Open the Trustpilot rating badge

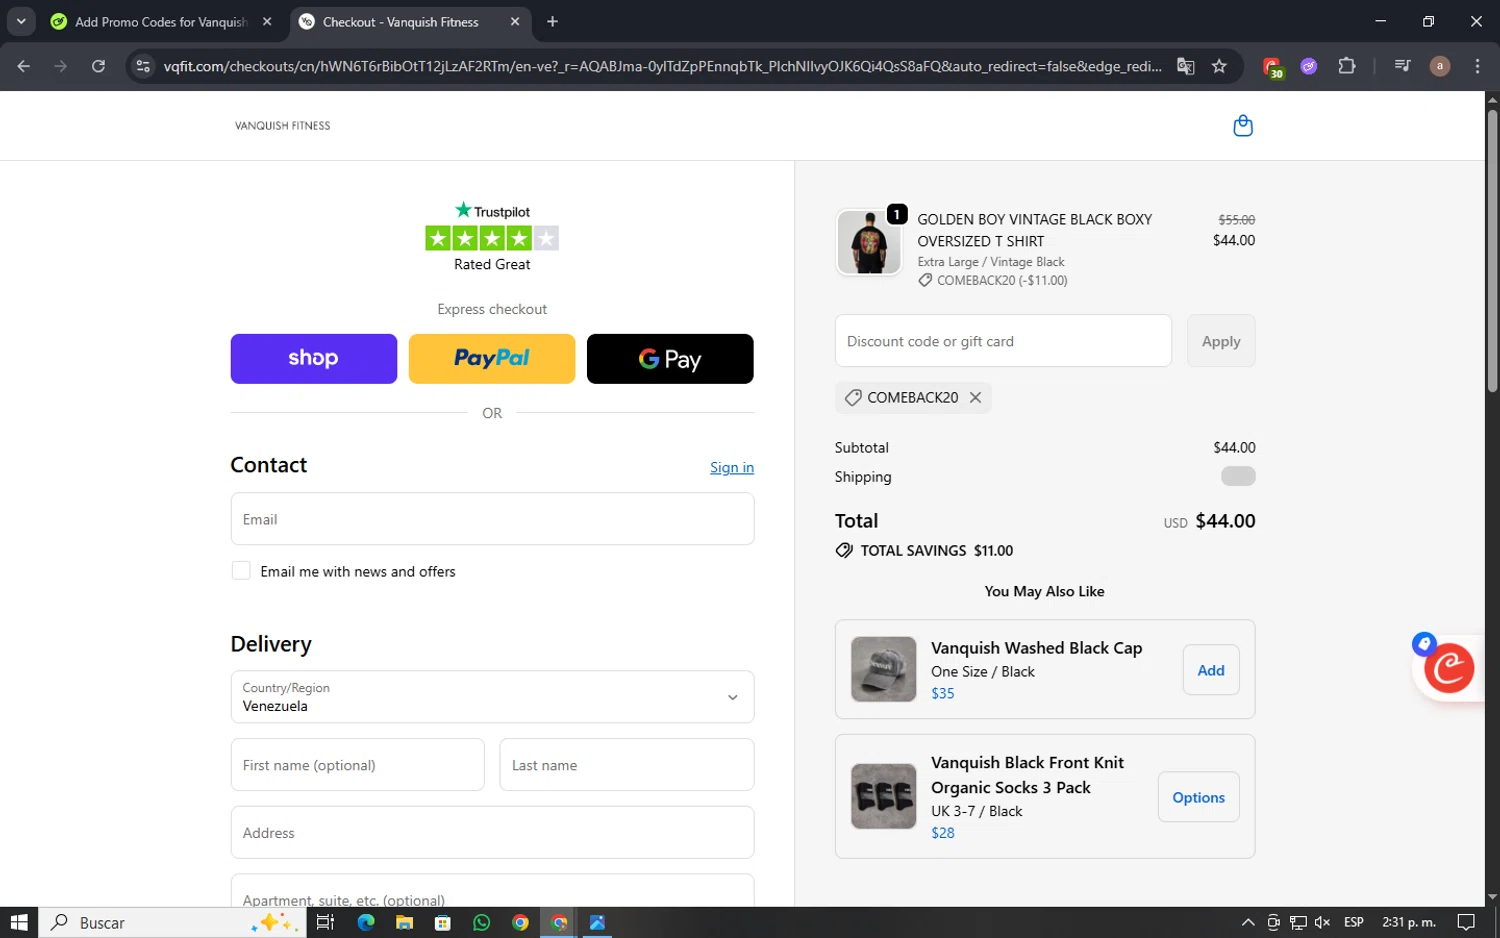492,237
